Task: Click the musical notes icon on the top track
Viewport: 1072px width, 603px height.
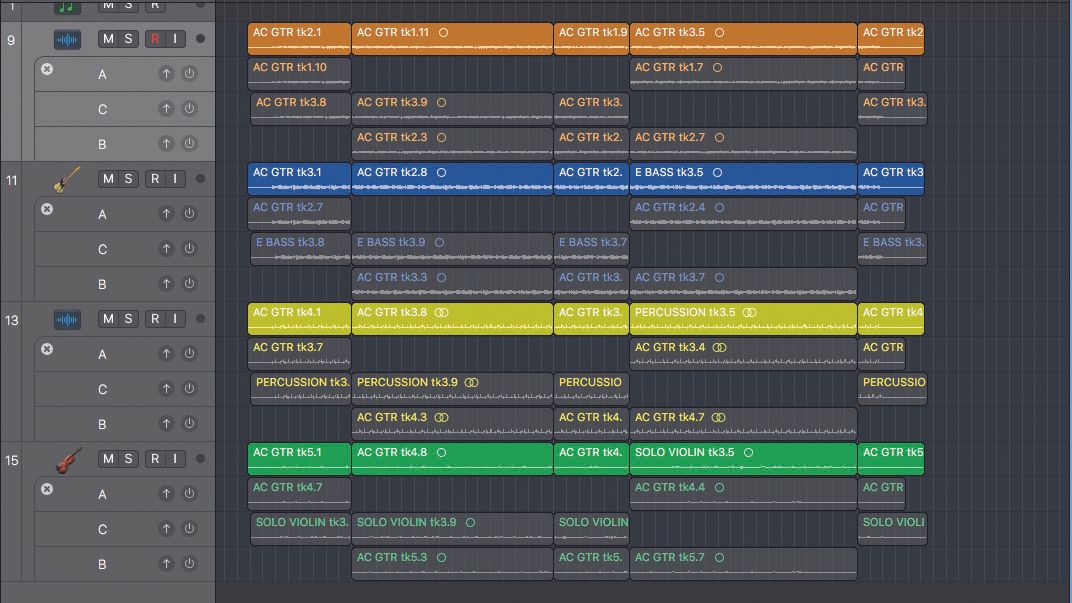Action: pyautogui.click(x=67, y=7)
